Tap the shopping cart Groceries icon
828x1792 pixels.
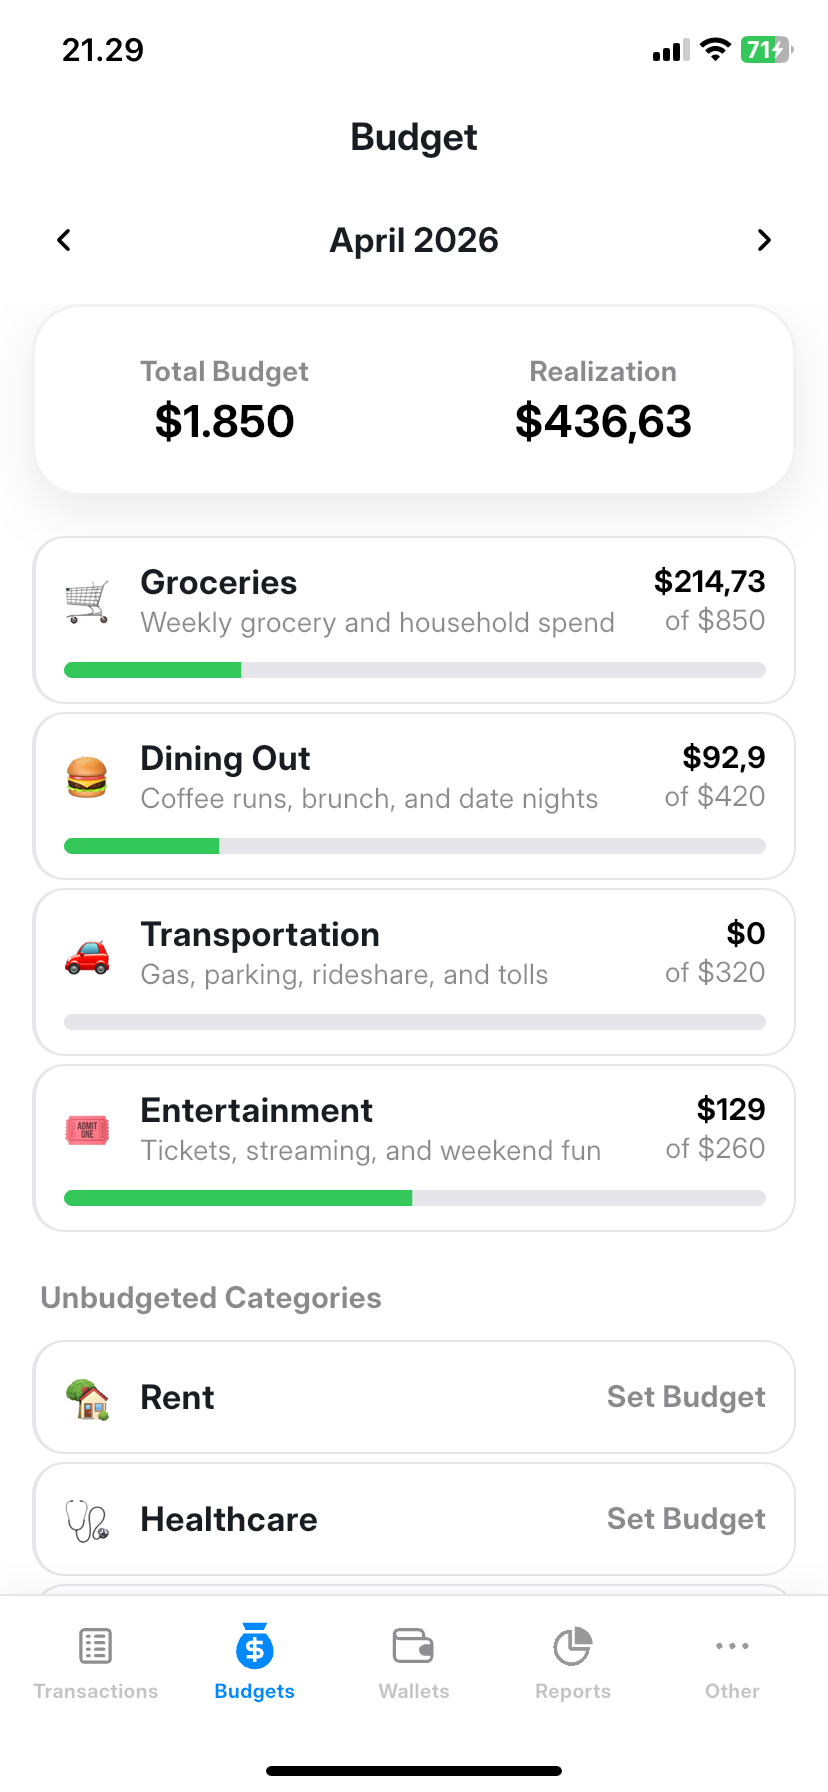pos(87,602)
